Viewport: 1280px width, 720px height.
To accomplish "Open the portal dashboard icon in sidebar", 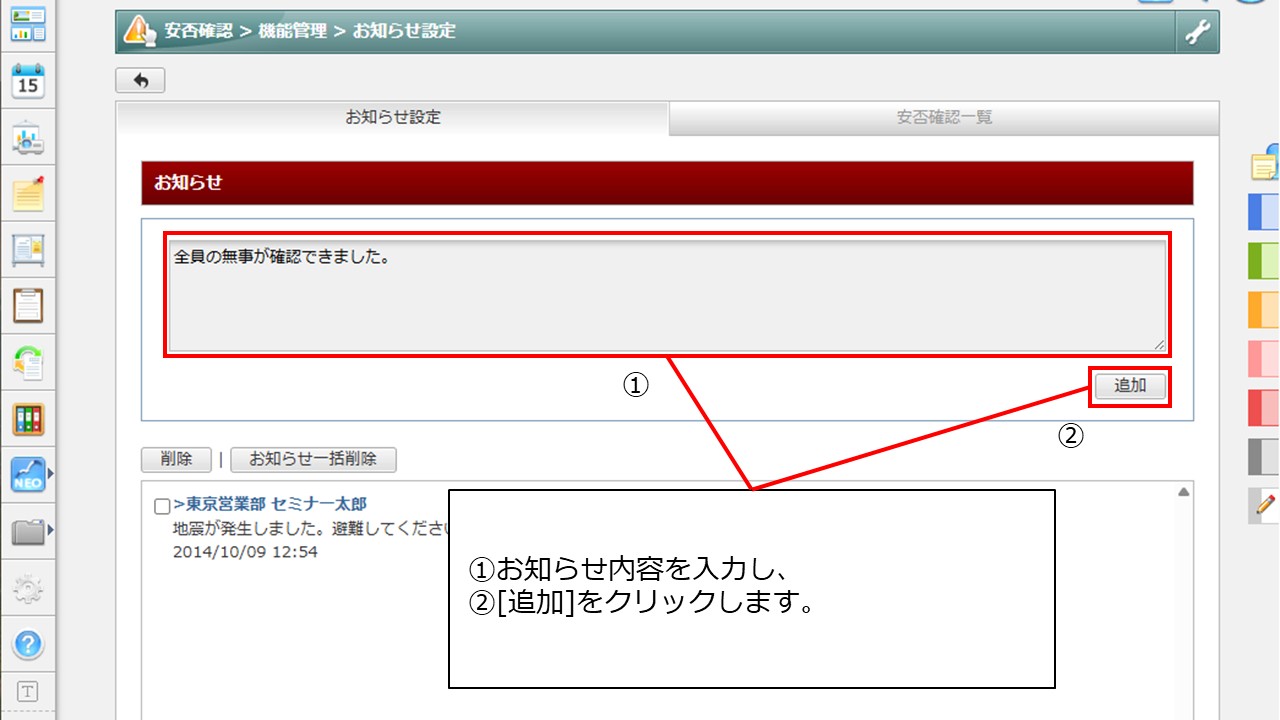I will pos(28,25).
